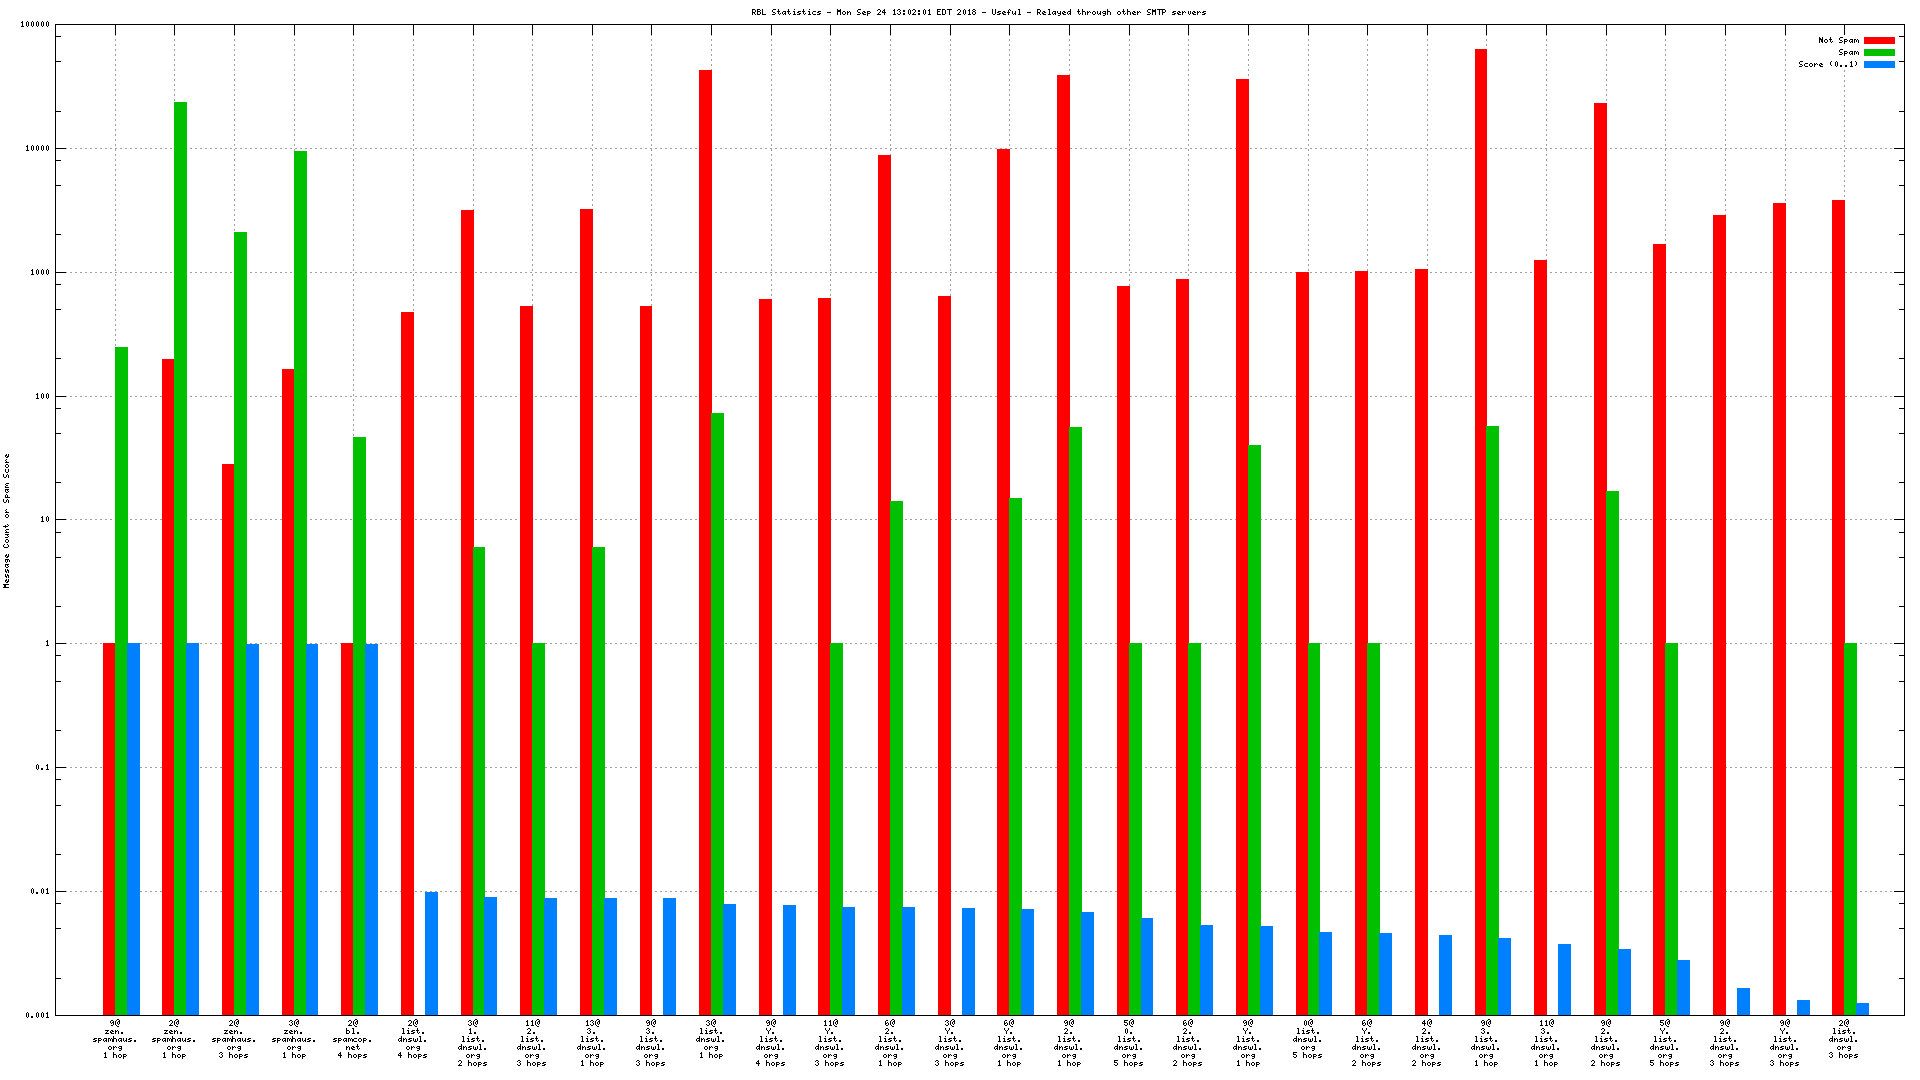The height and width of the screenshot is (1080, 1920).
Task: Click the RBL Statistics chart title
Action: point(978,13)
